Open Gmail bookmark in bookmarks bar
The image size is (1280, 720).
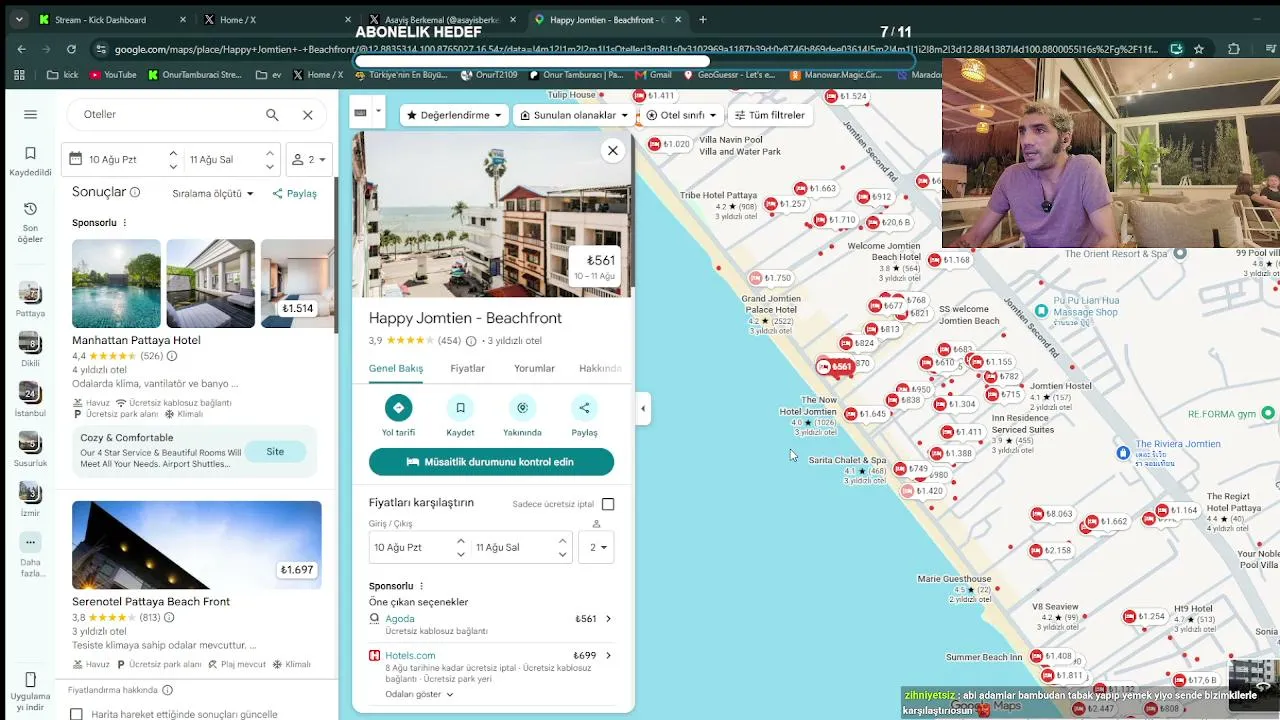pyautogui.click(x=653, y=75)
